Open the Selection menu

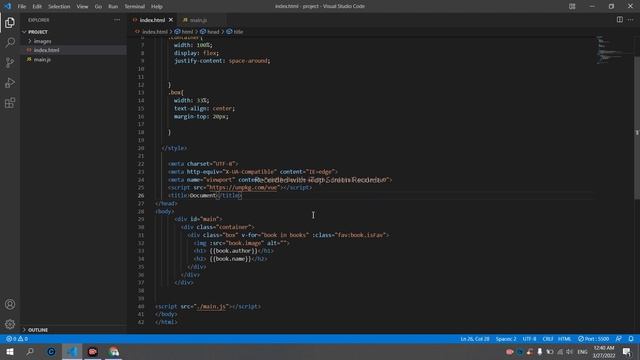click(x=59, y=7)
